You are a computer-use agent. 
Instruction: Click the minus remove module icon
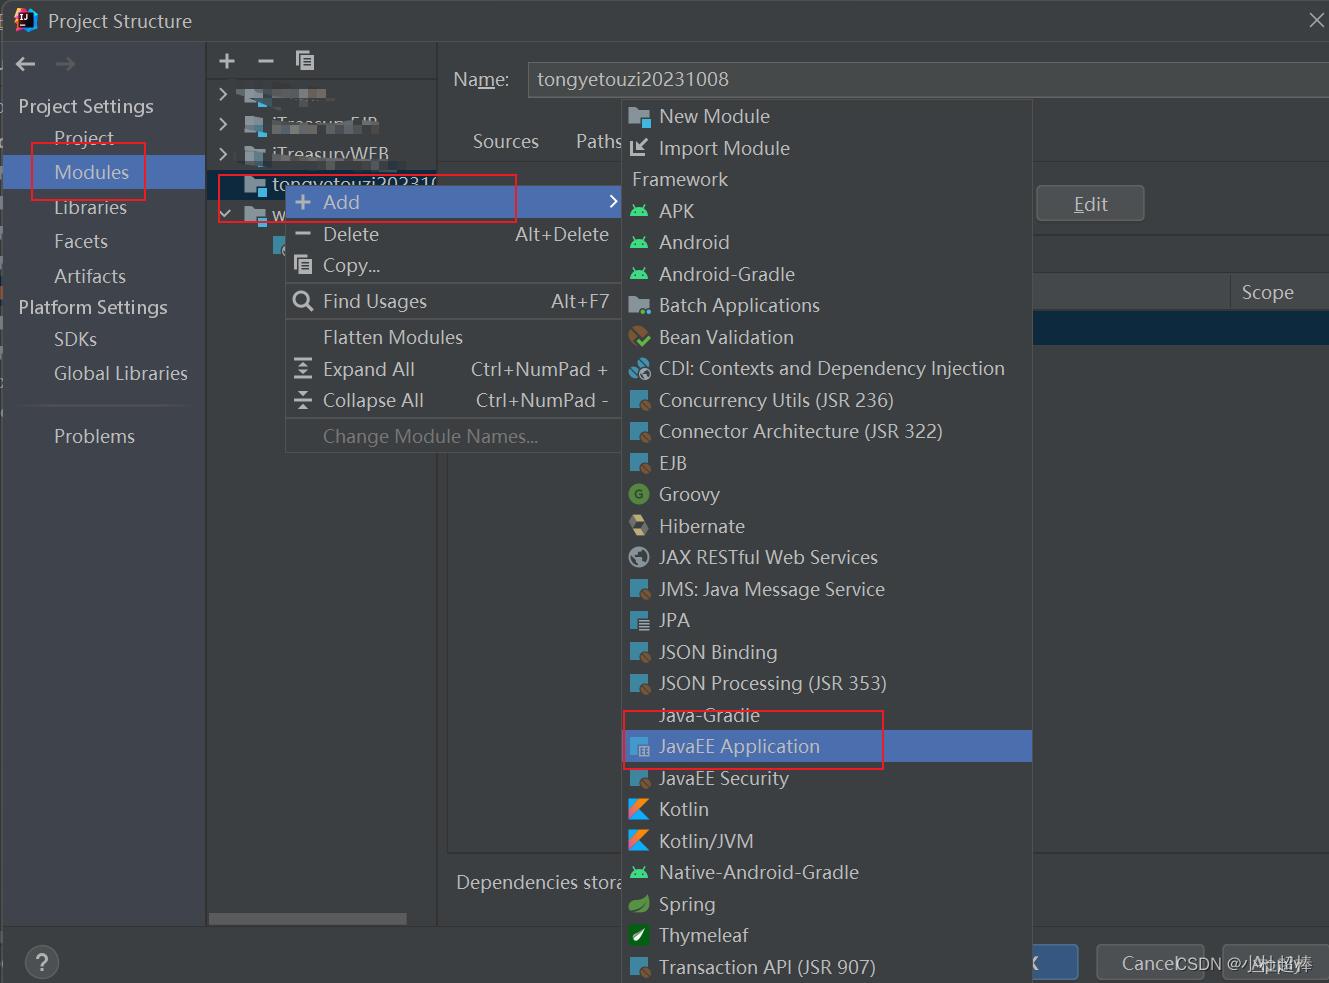click(x=266, y=61)
